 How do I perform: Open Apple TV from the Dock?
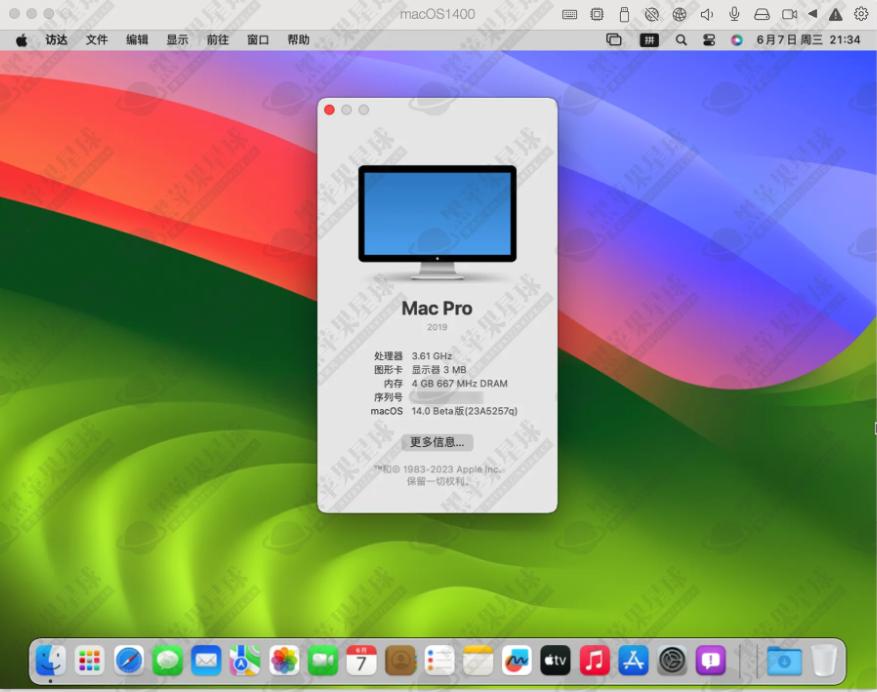[555, 661]
